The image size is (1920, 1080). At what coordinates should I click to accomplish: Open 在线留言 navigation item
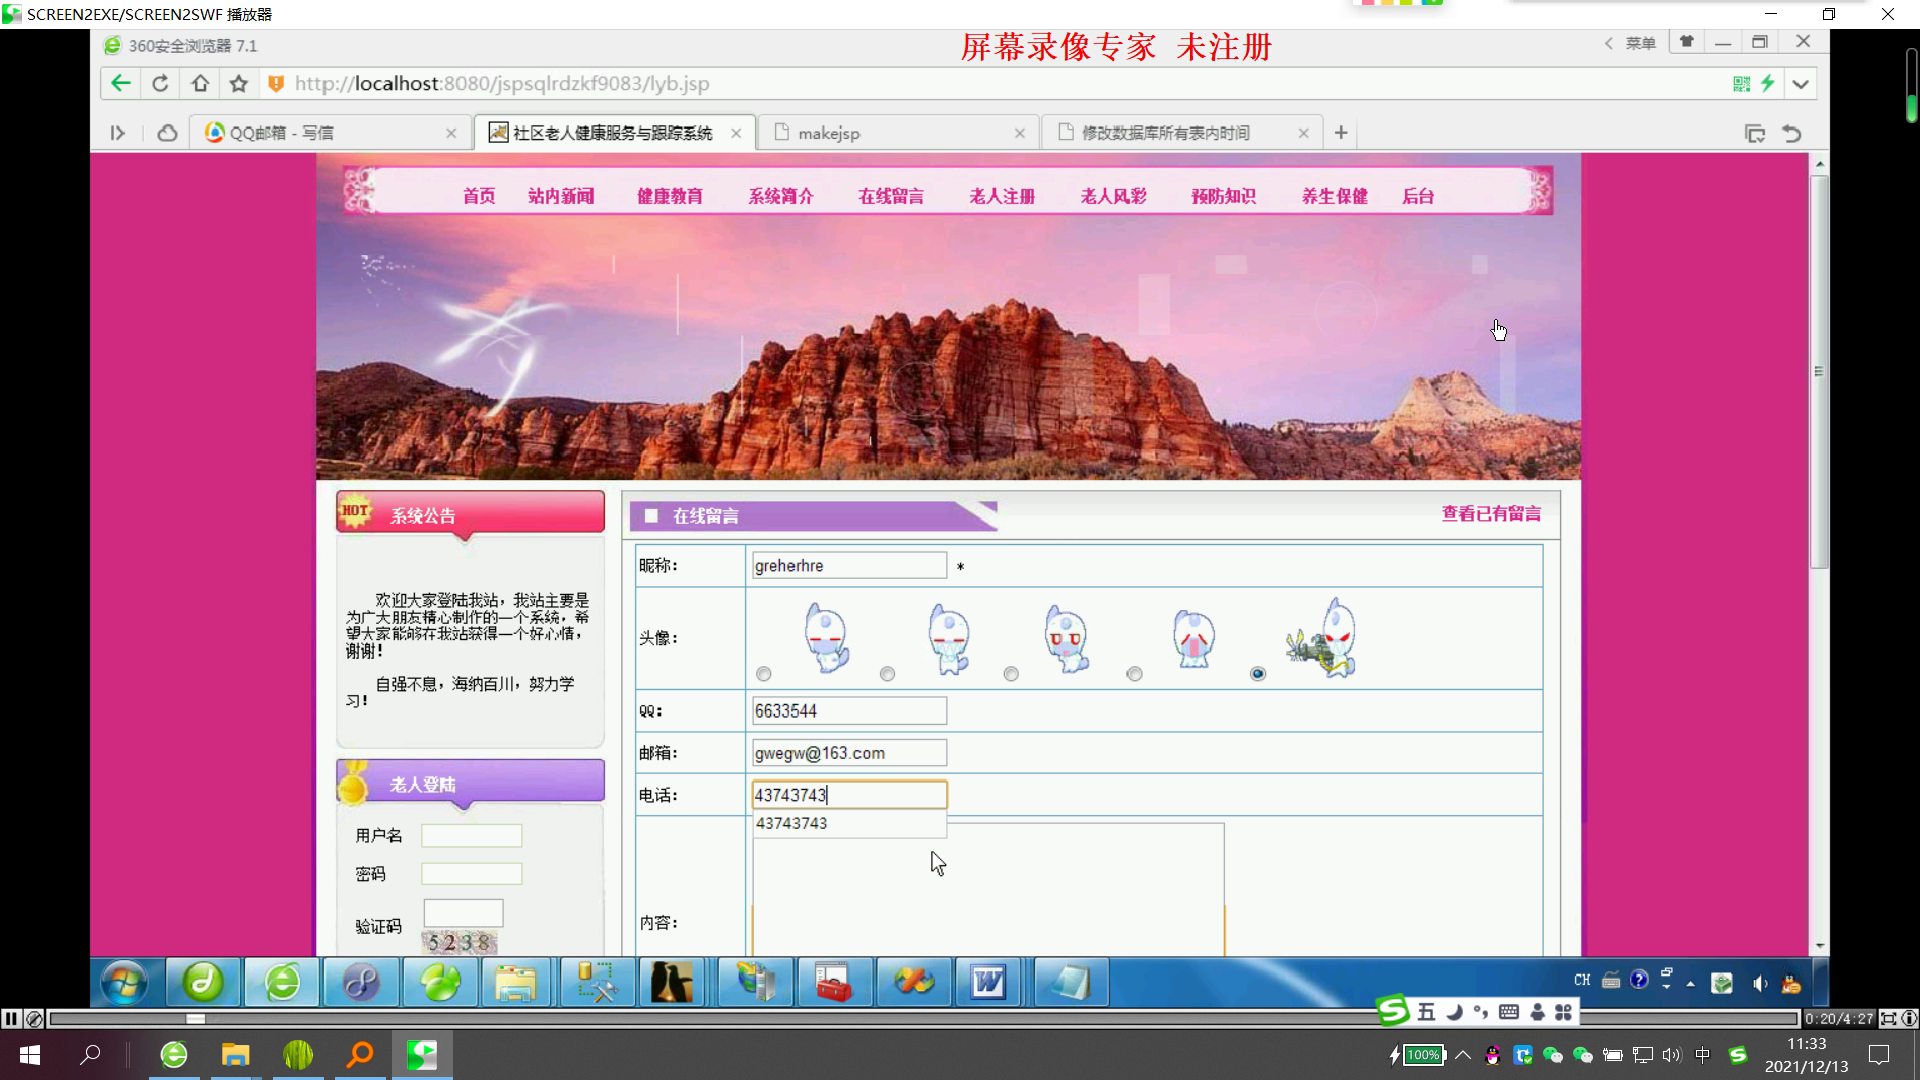[891, 197]
